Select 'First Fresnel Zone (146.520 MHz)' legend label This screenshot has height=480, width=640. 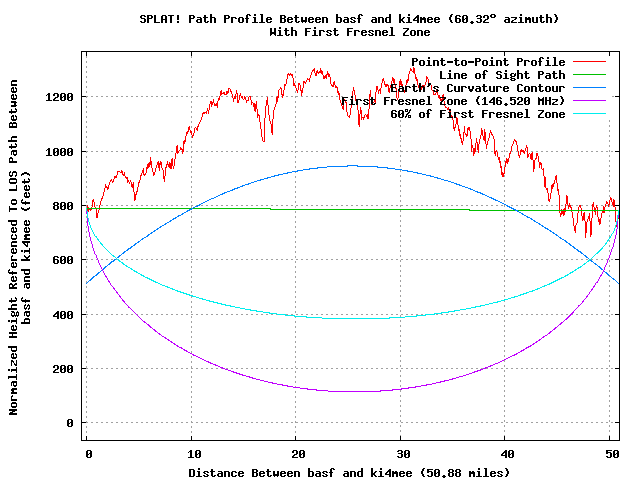pos(453,101)
